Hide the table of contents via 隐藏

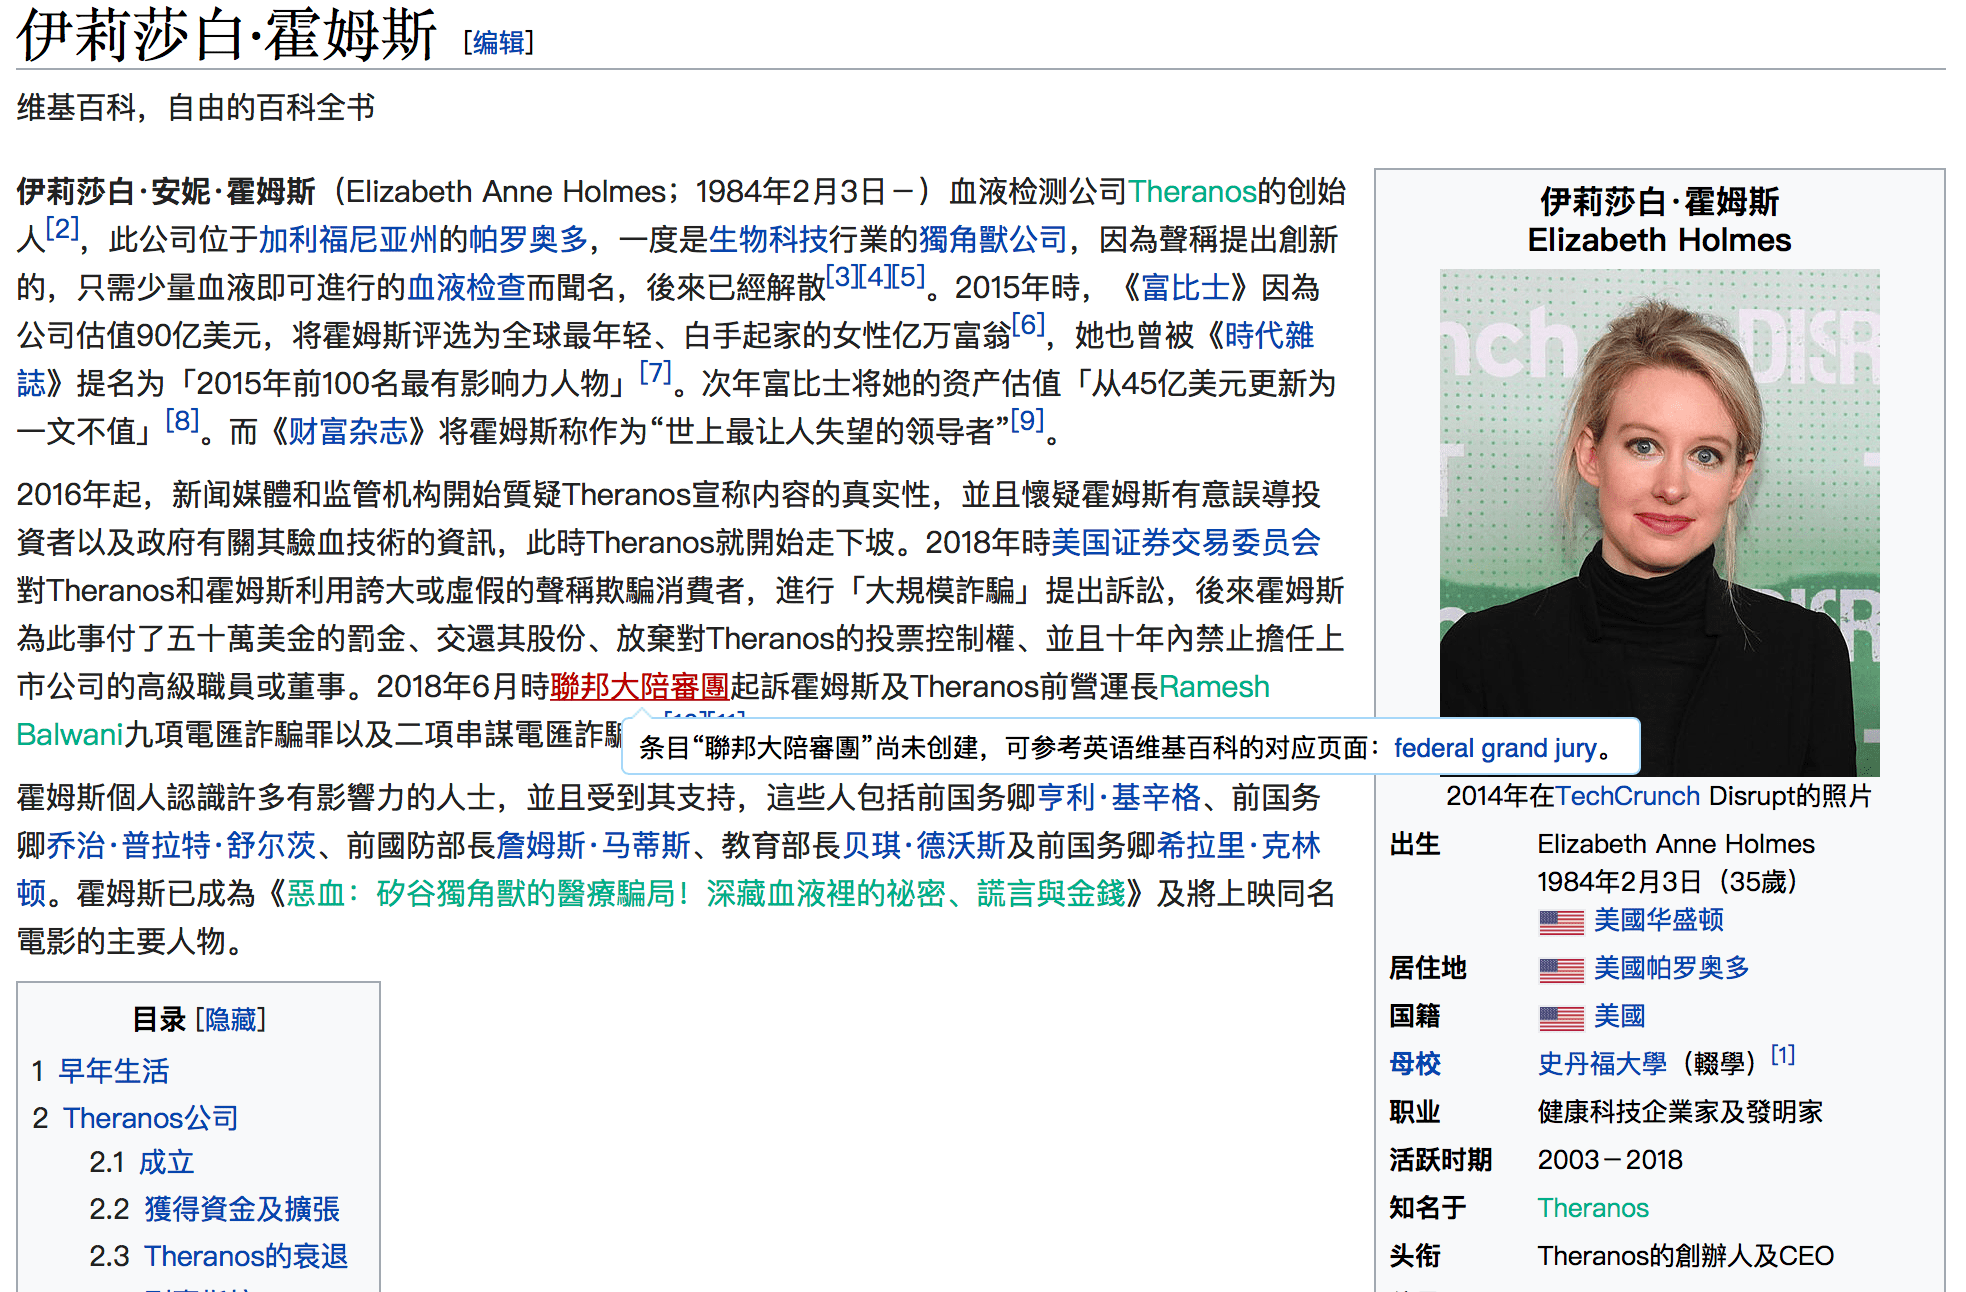point(231,1019)
